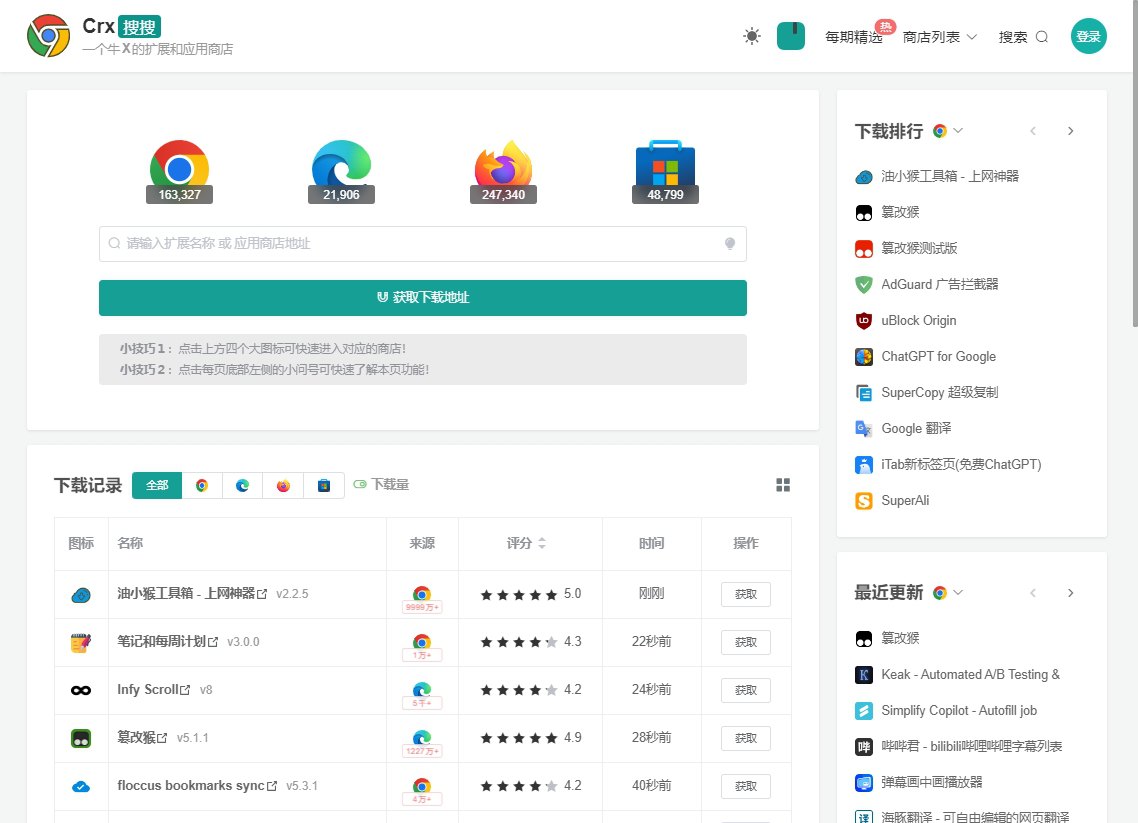
Task: Open floccus bookmarks sync link in table
Action: point(197,785)
